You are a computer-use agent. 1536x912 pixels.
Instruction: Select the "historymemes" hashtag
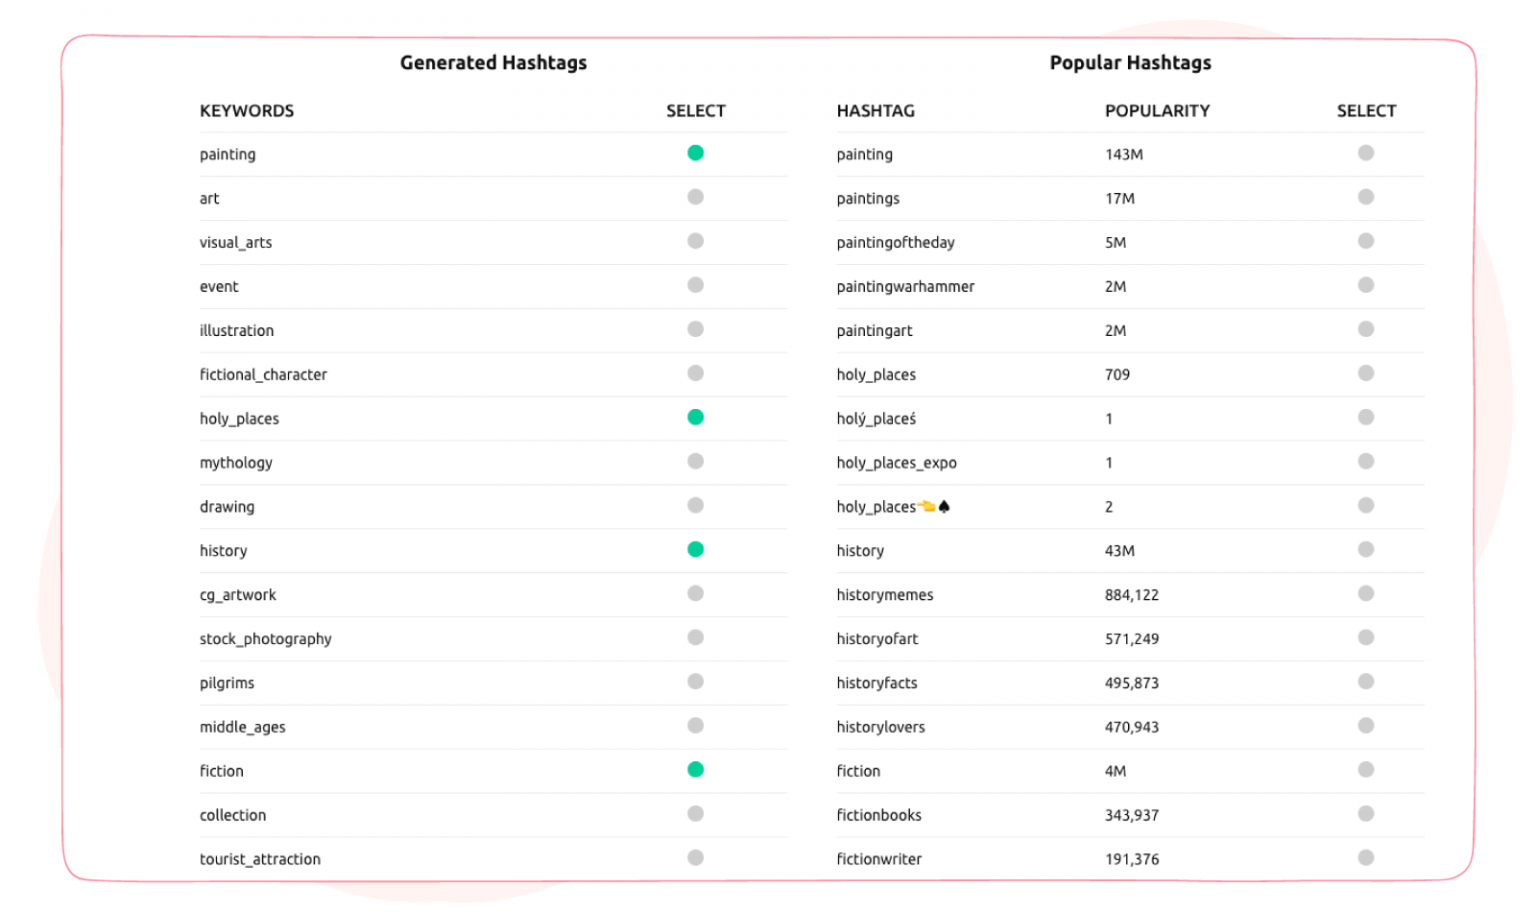tap(1366, 593)
